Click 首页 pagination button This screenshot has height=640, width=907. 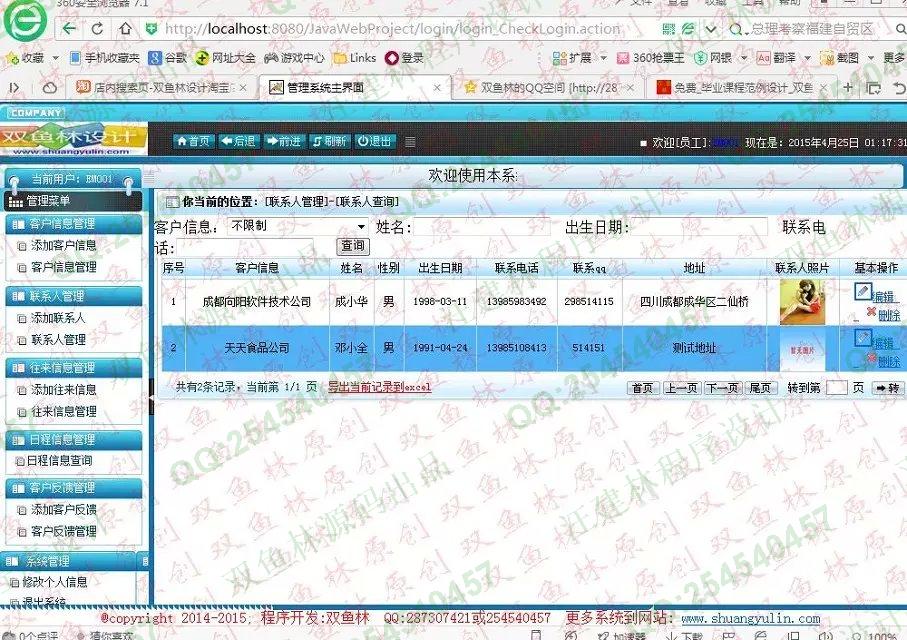tap(643, 388)
